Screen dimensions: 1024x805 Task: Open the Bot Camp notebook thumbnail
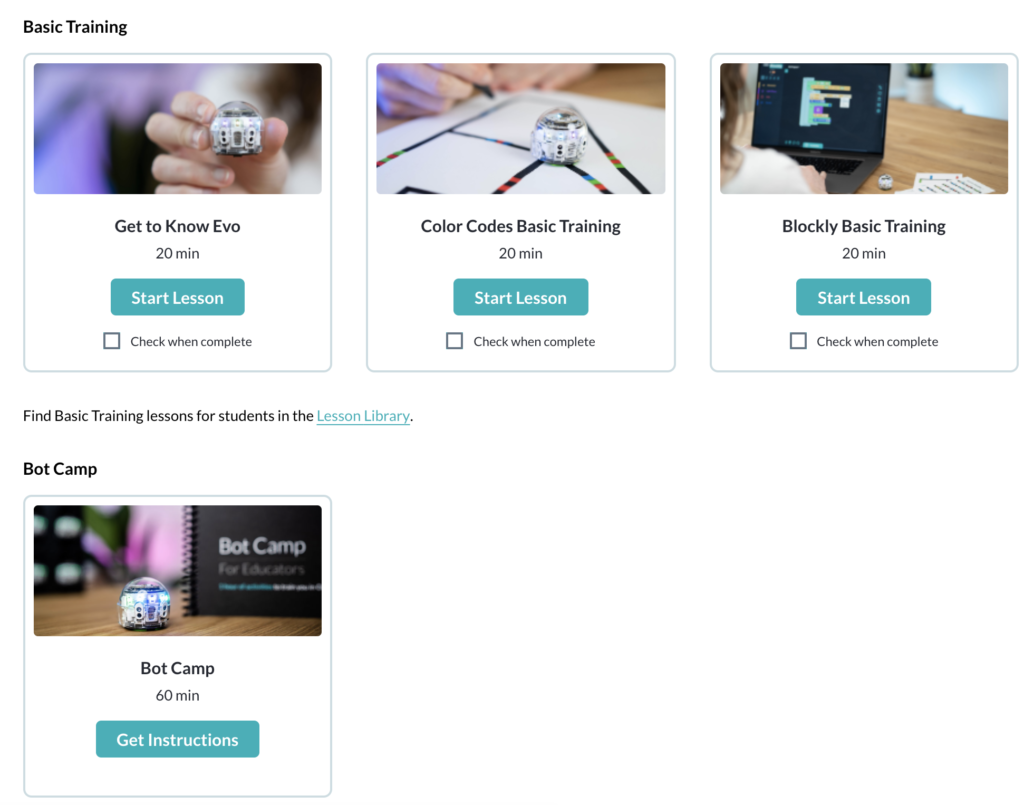(178, 571)
